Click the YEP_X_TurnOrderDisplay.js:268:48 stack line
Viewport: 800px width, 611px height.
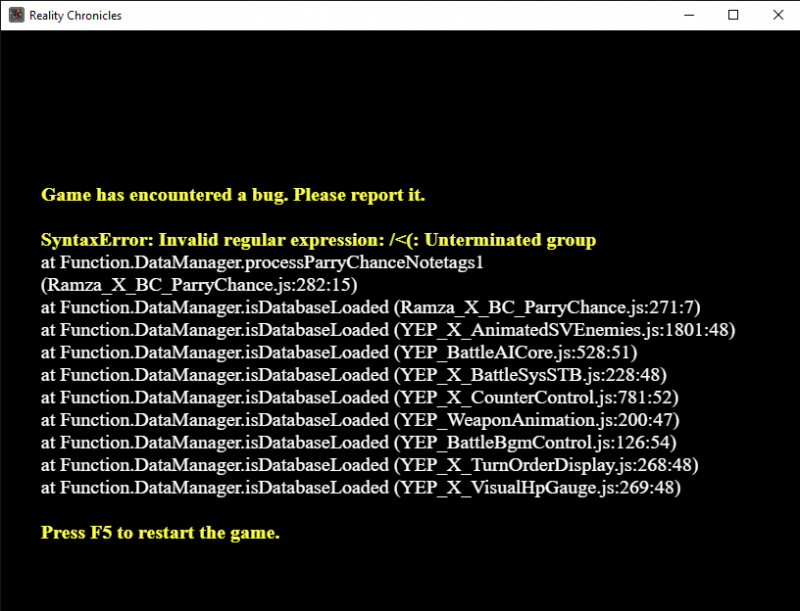click(x=369, y=465)
